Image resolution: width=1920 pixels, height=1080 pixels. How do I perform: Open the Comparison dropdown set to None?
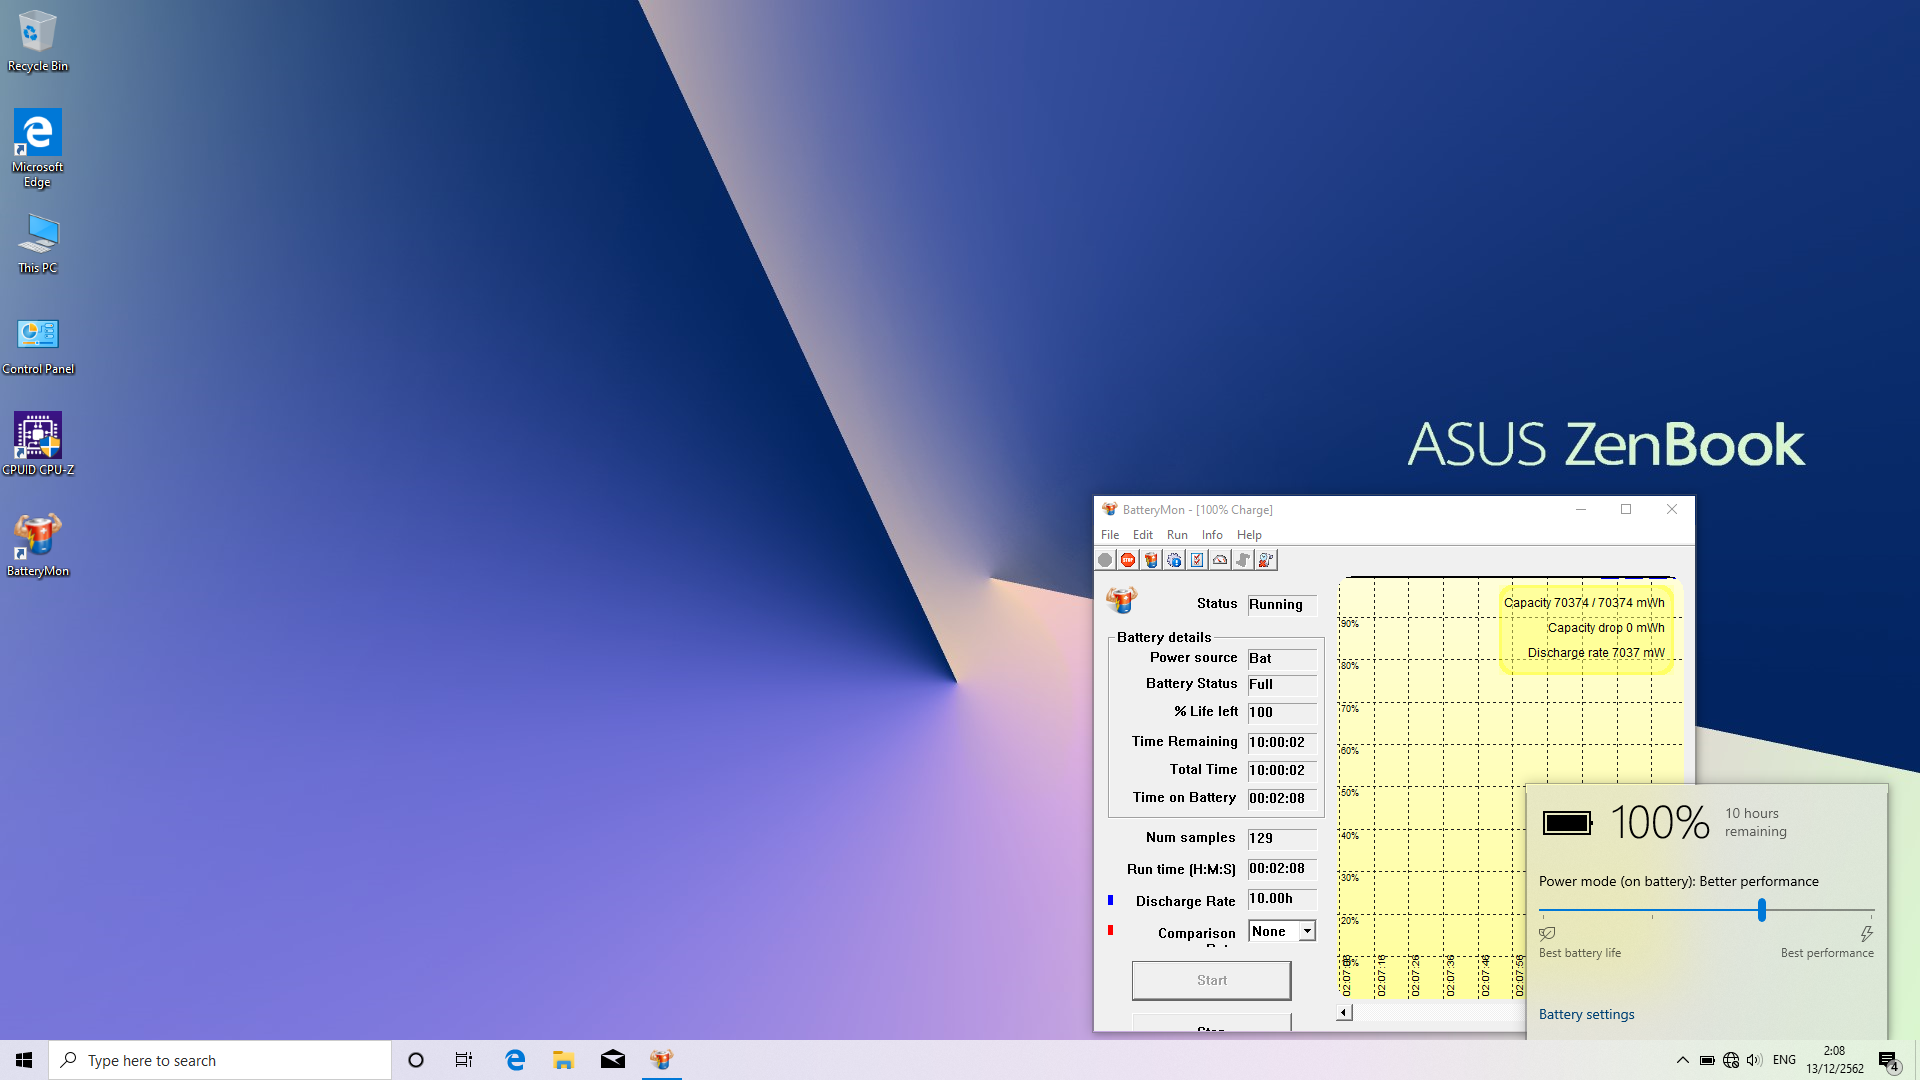(1282, 931)
